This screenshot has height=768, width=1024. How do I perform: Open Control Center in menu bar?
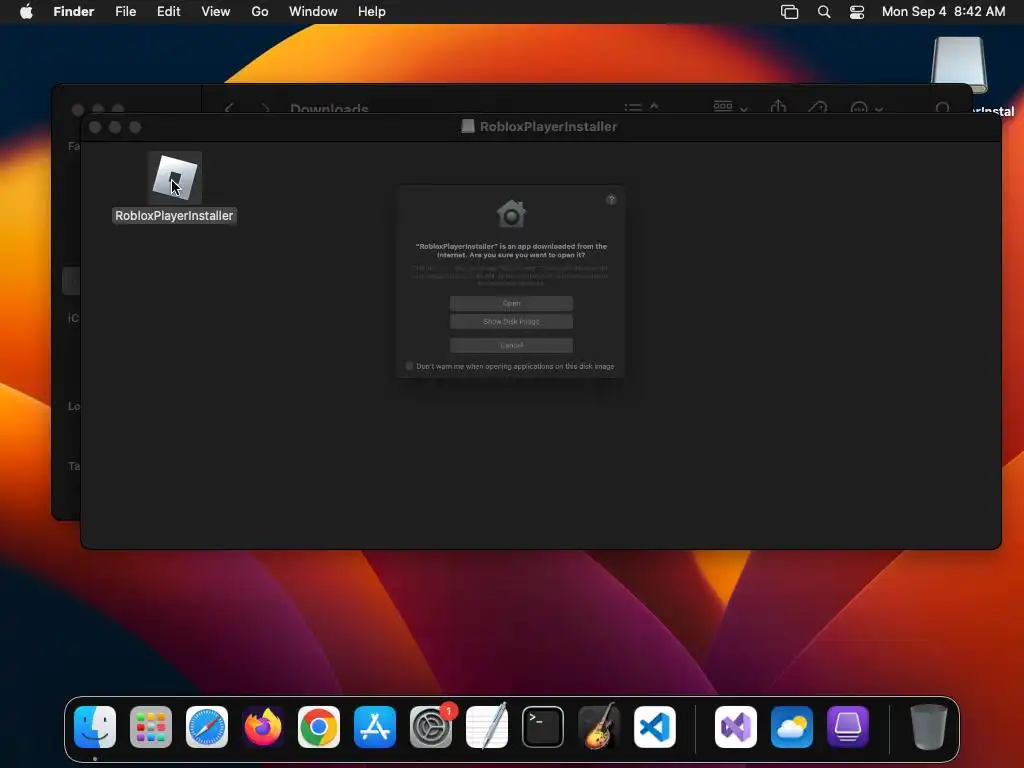point(857,12)
